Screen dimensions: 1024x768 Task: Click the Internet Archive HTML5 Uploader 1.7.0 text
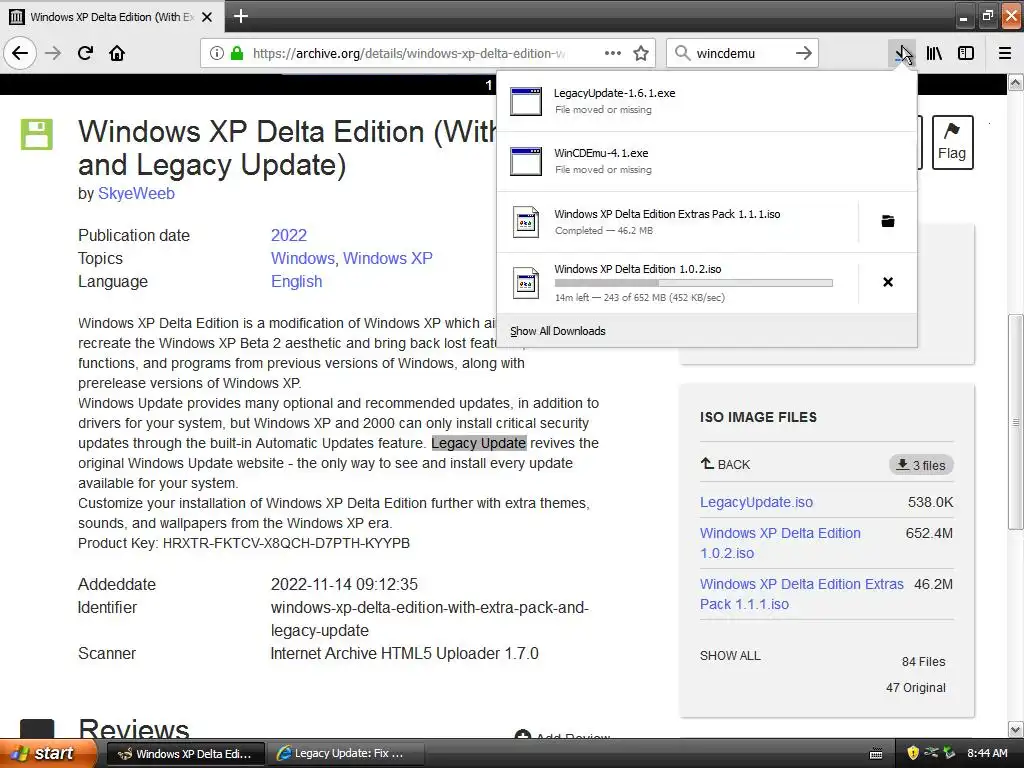coord(404,654)
